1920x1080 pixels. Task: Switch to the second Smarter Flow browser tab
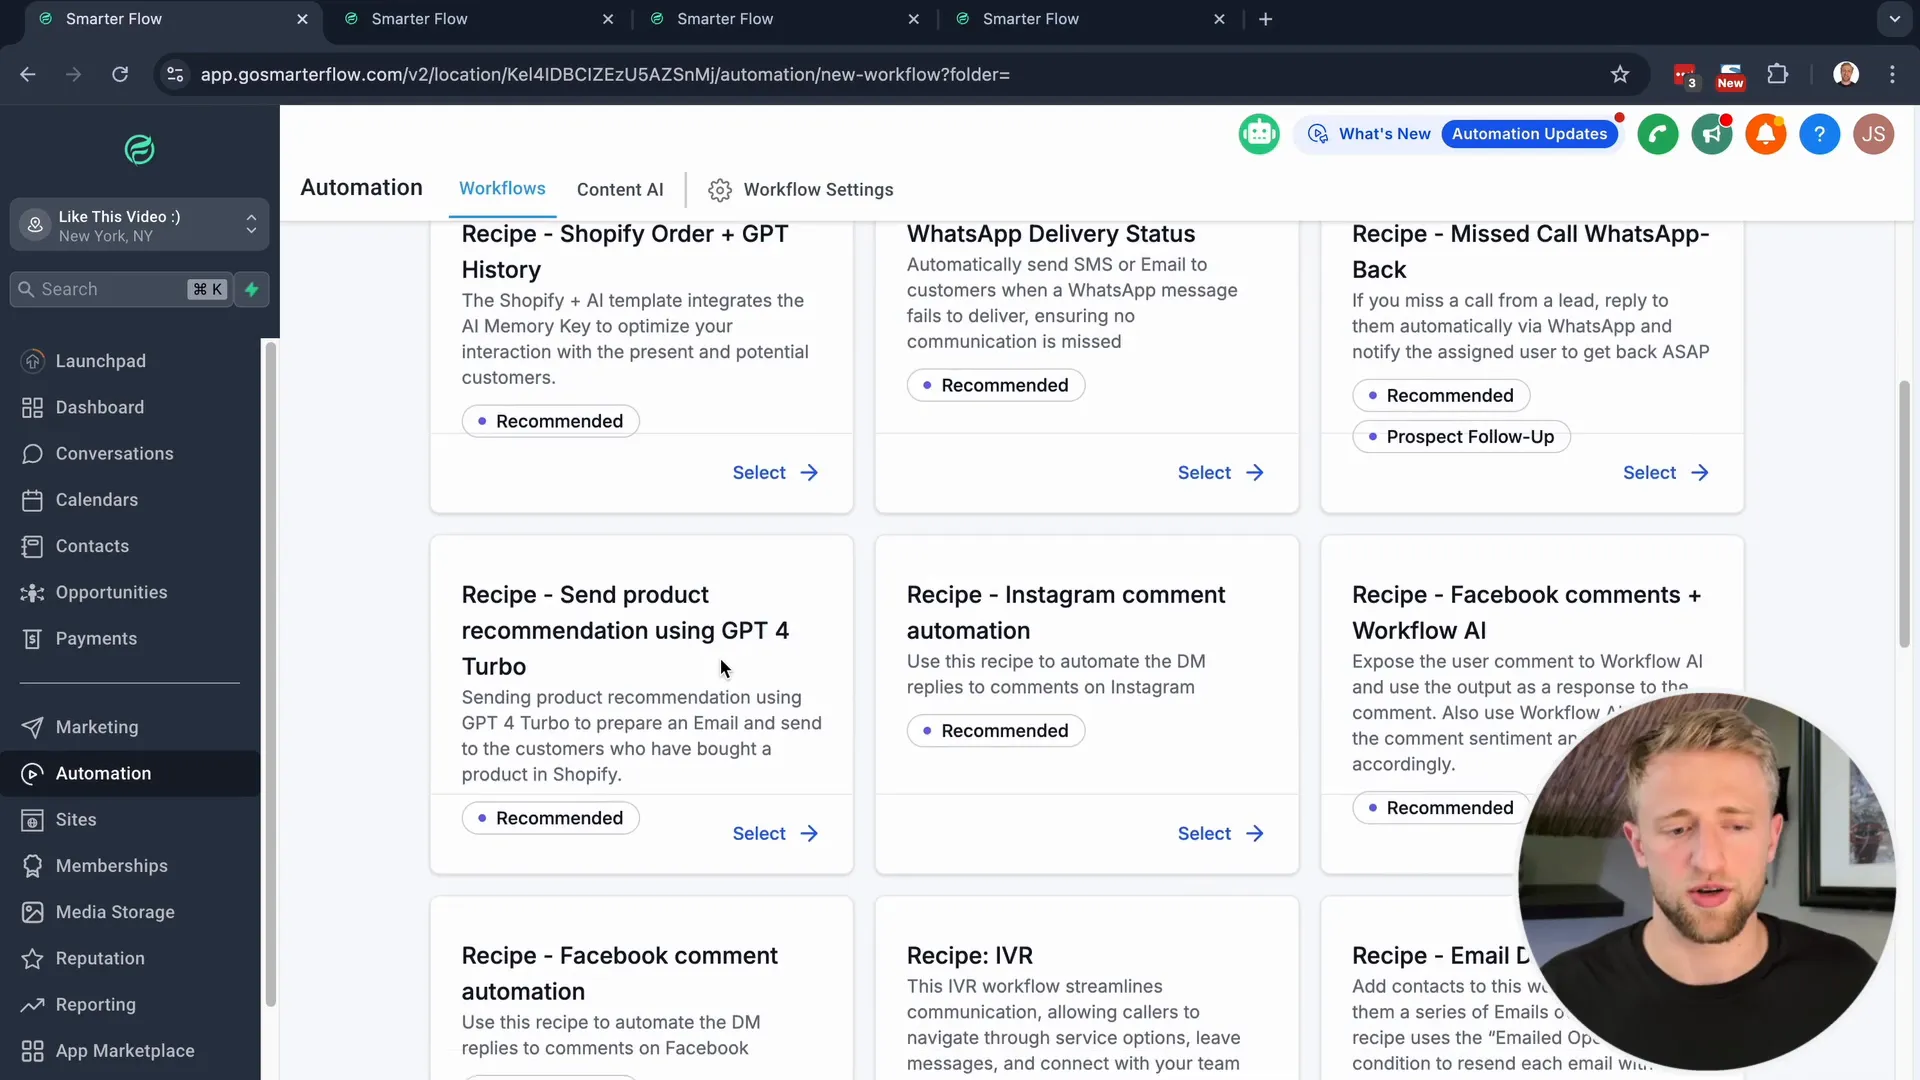pyautogui.click(x=478, y=19)
